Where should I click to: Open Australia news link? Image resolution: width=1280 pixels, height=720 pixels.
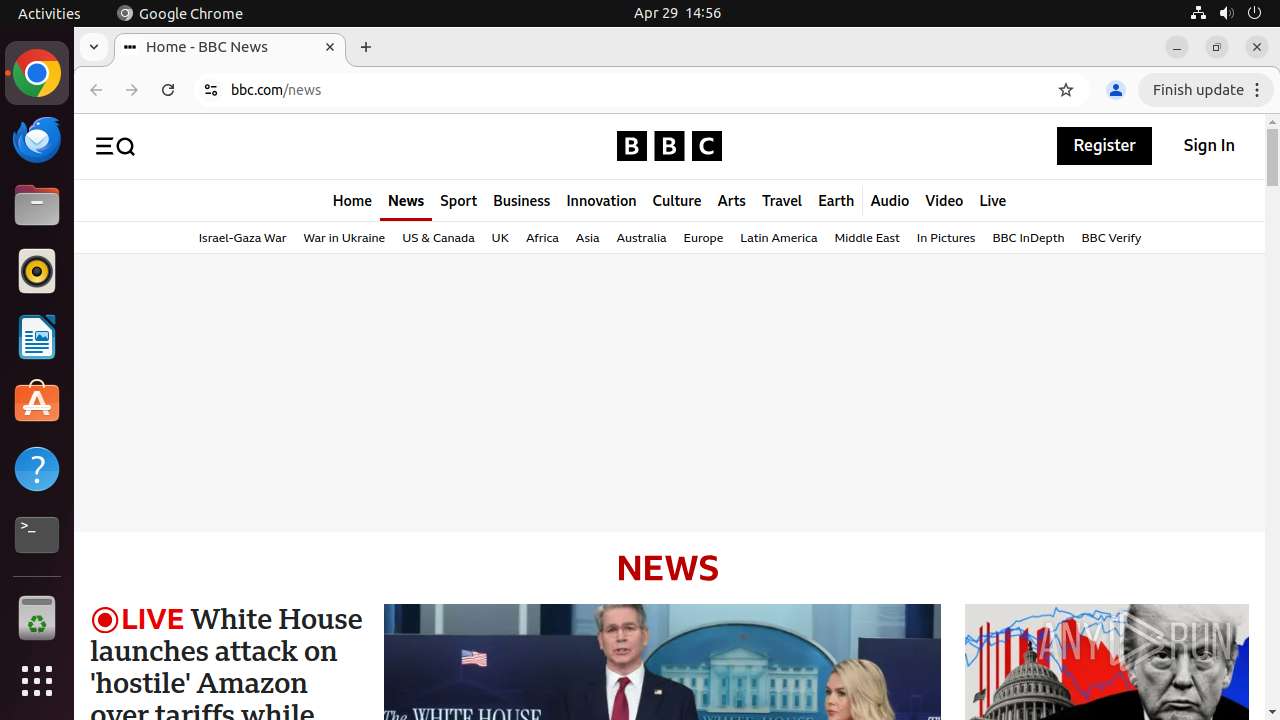coord(641,238)
